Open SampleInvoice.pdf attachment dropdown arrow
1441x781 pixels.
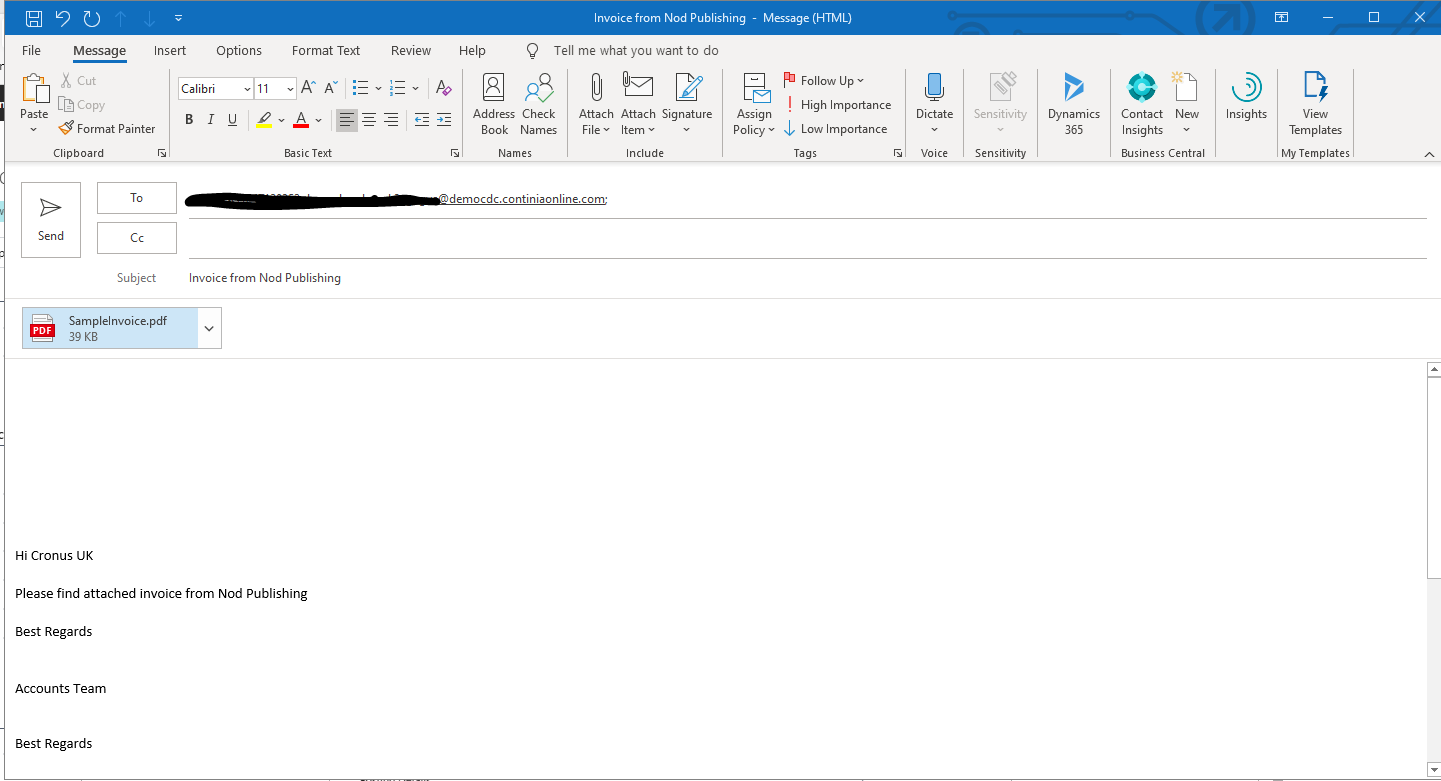209,328
